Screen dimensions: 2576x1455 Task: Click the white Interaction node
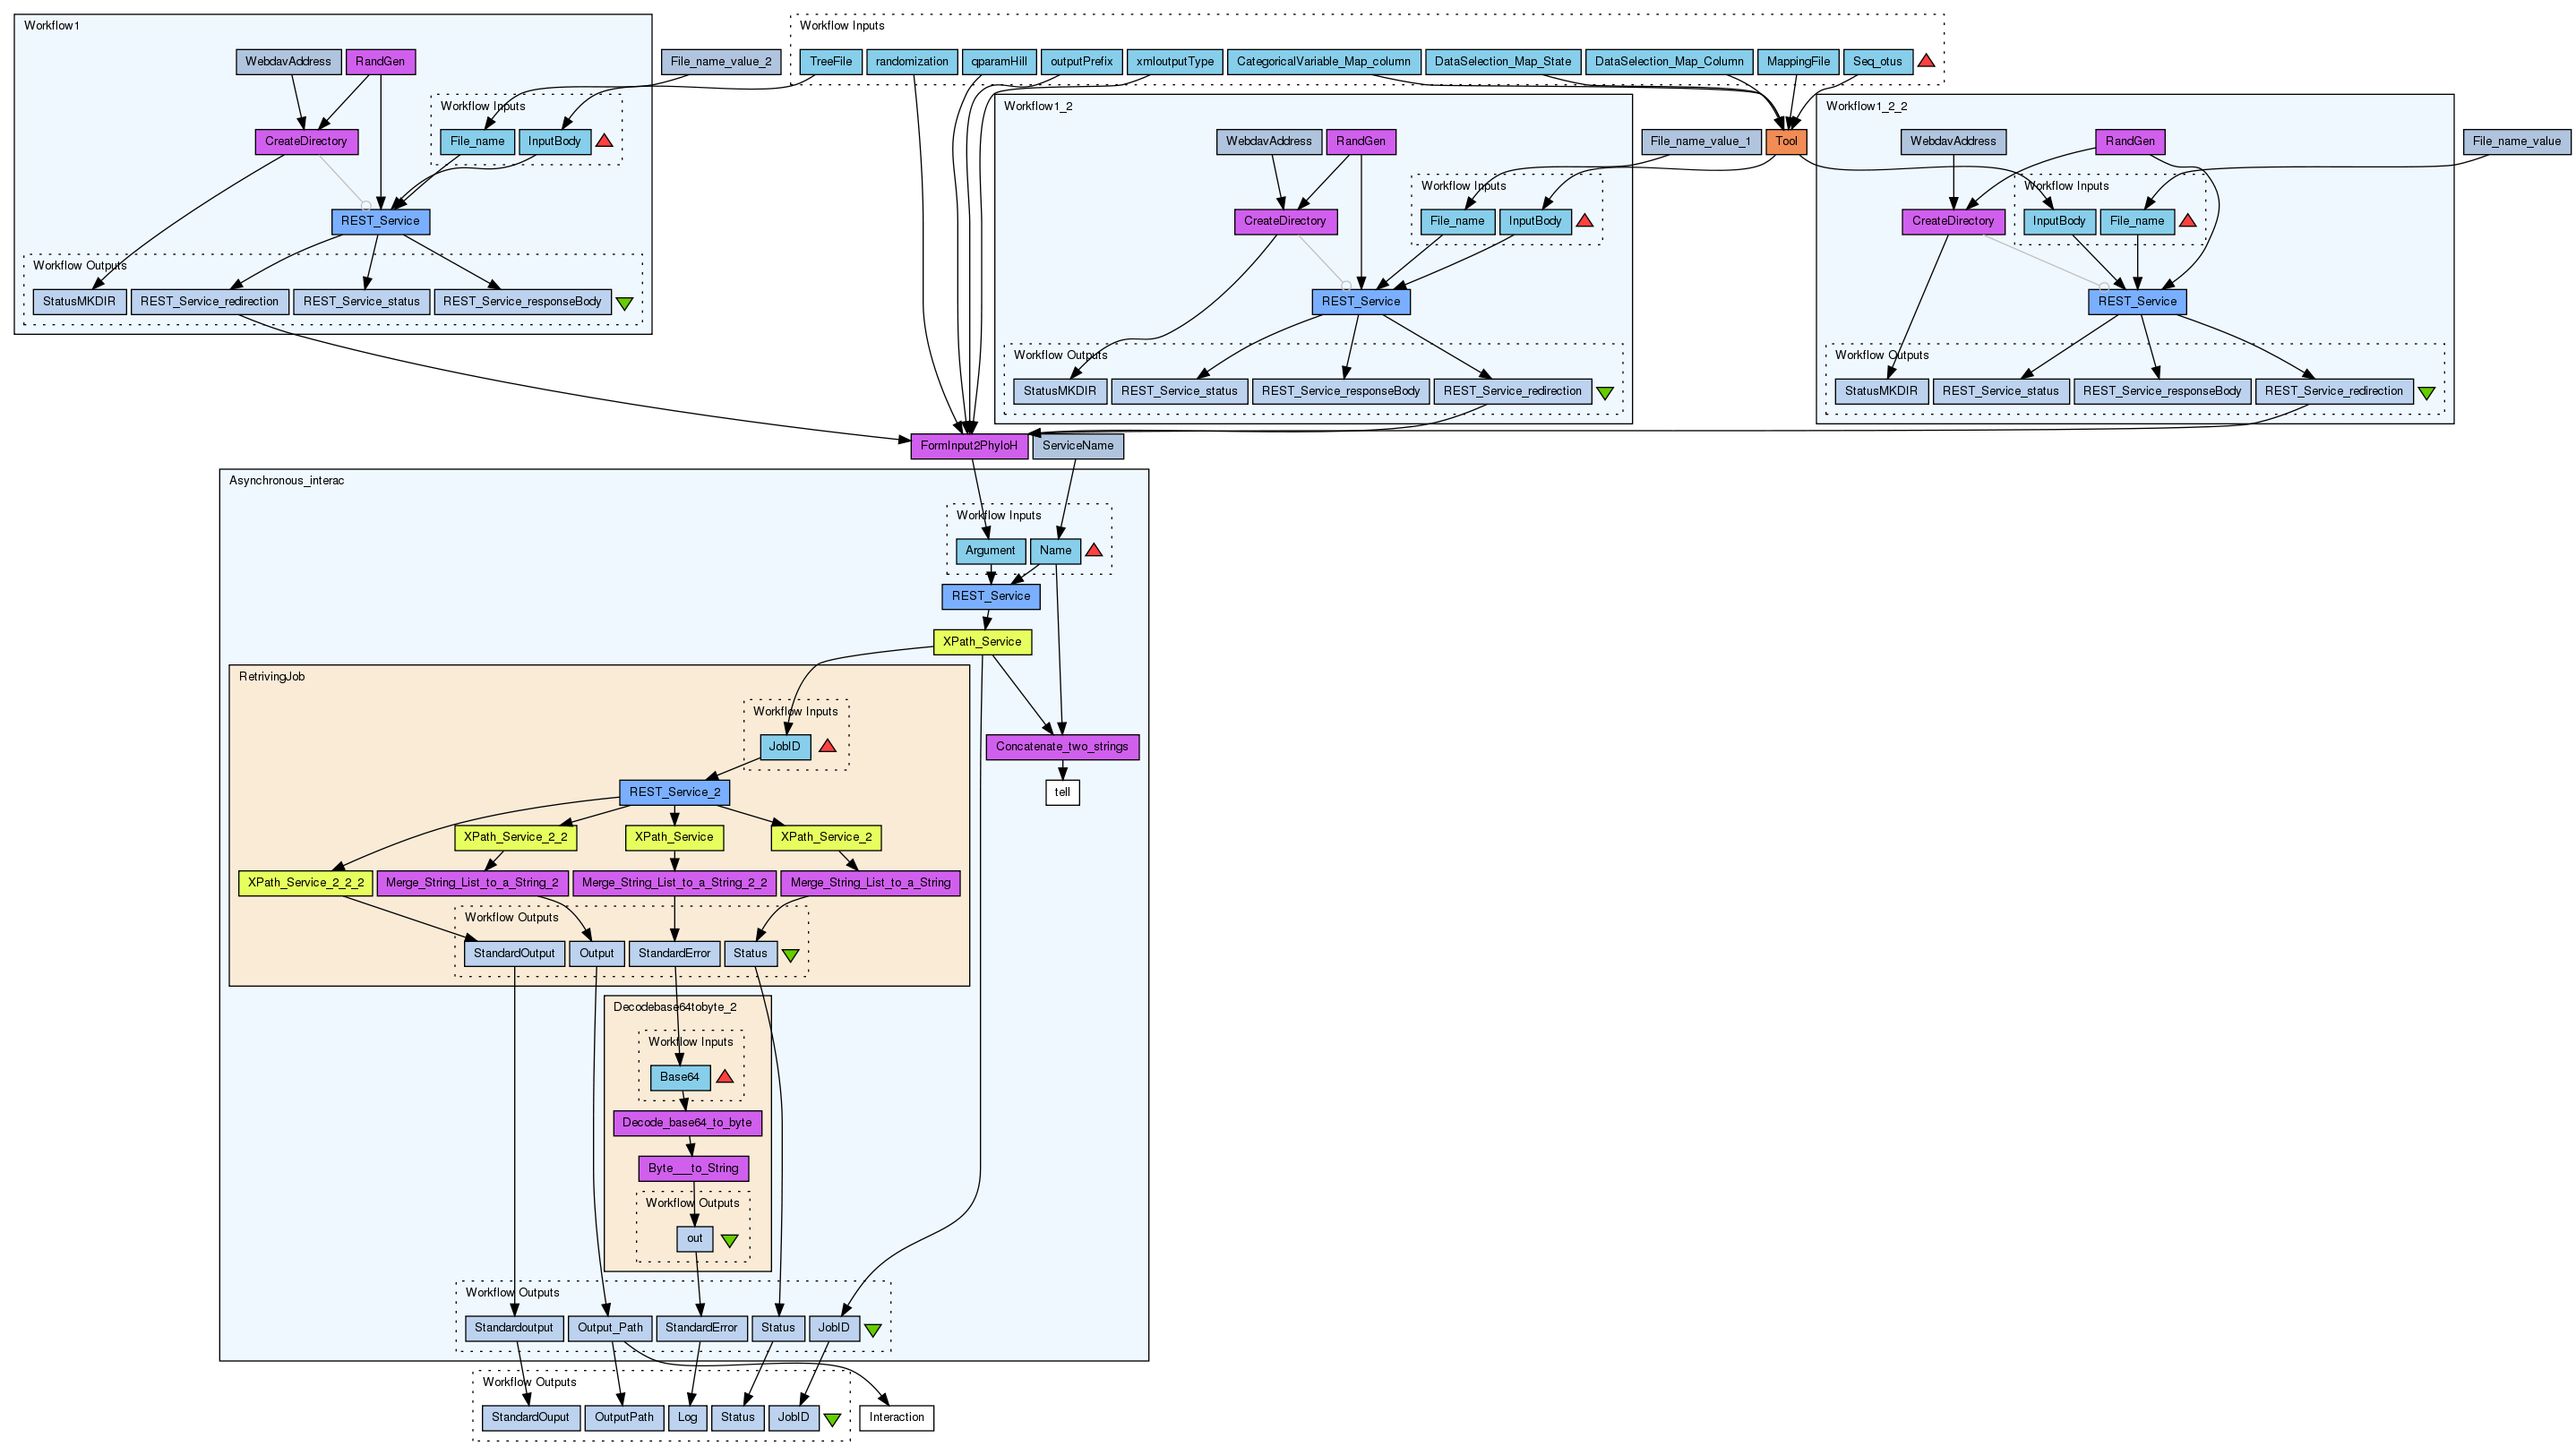[x=896, y=1418]
